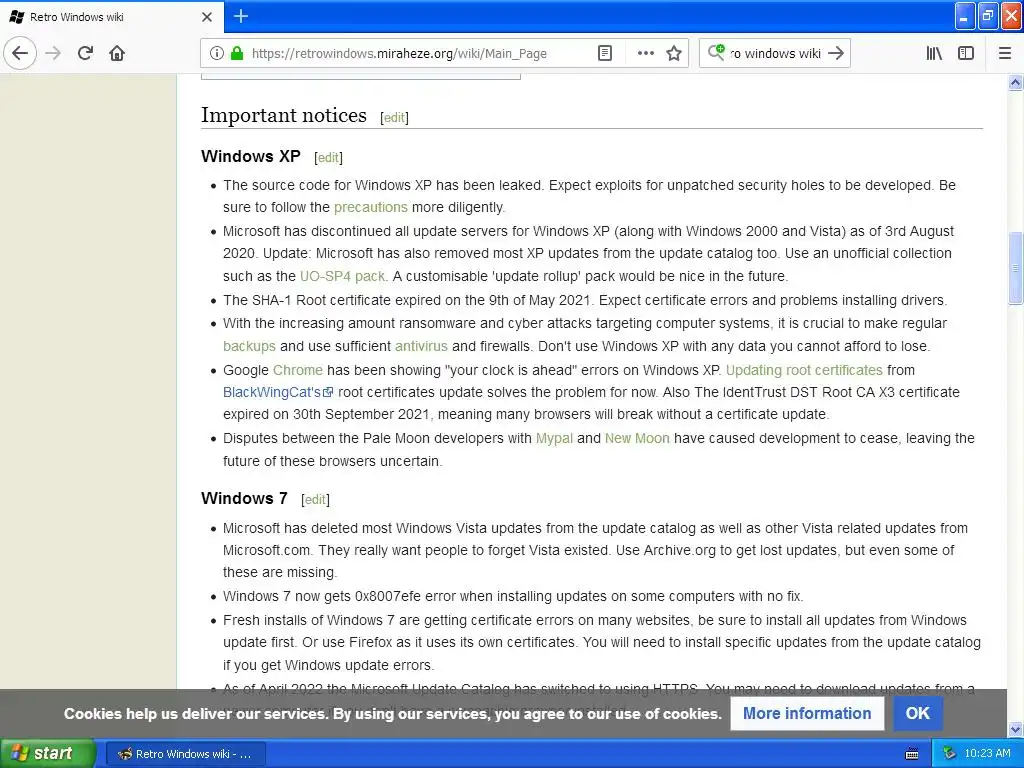Open the browser home page
Image resolution: width=1024 pixels, height=768 pixels.
[x=117, y=53]
